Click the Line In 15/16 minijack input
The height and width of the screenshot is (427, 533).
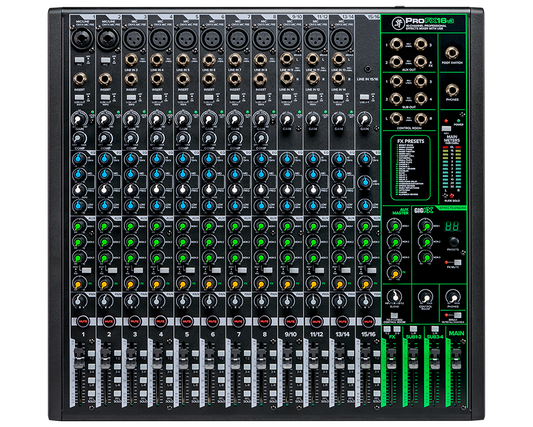[x=367, y=69]
